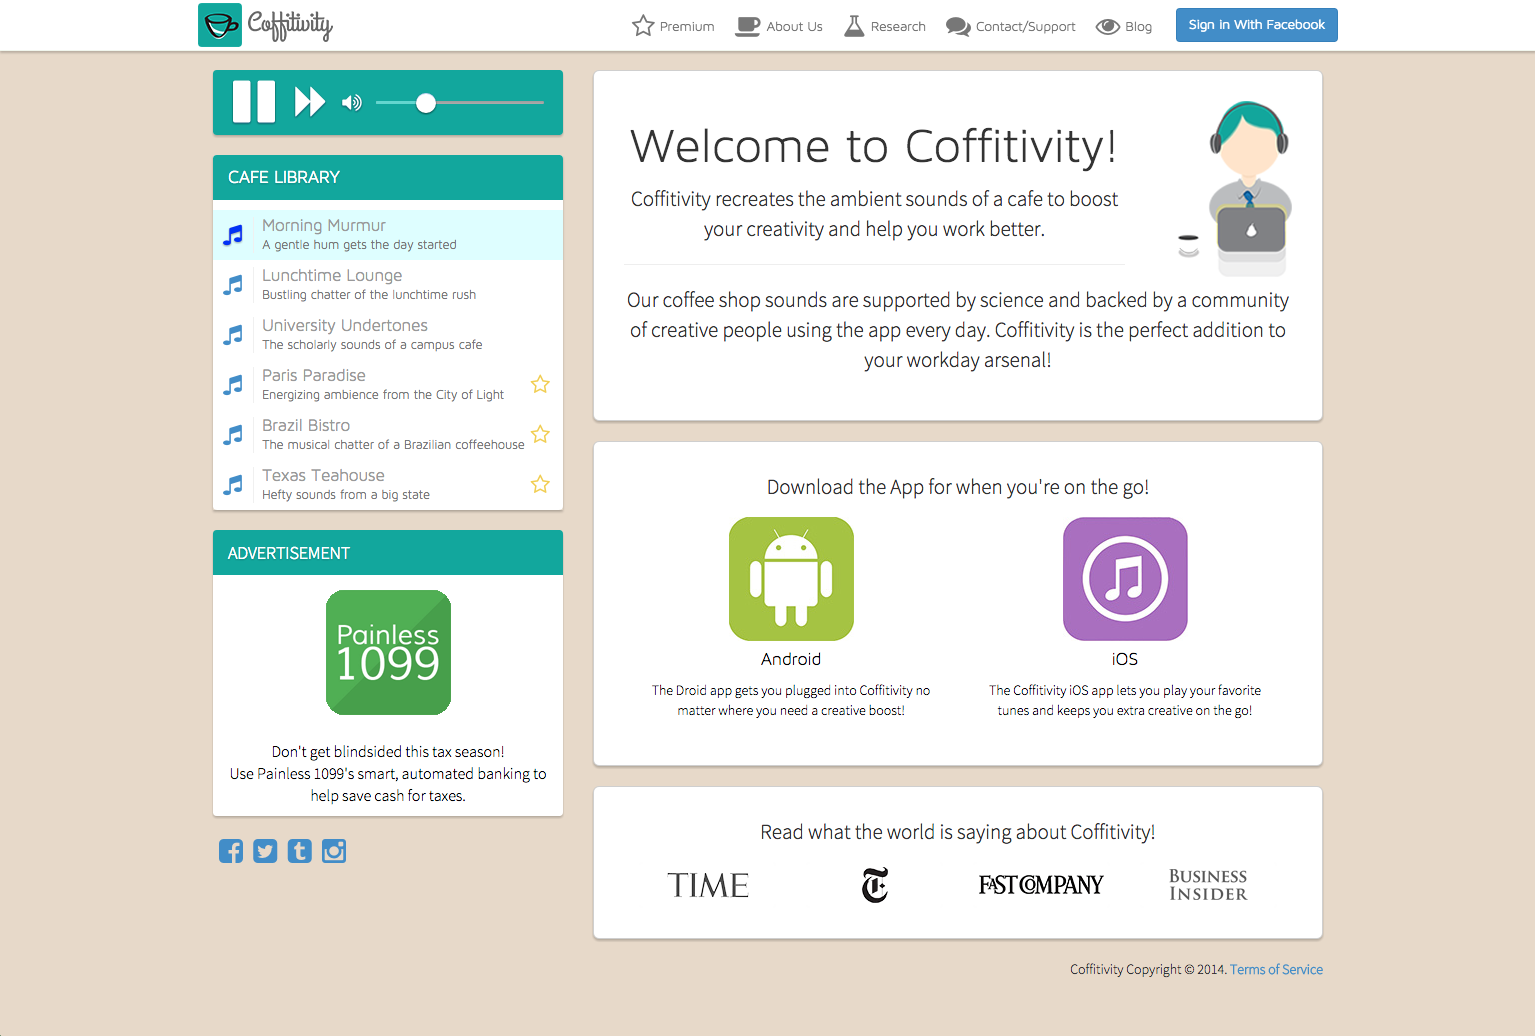Download the Android app via robot icon
1535x1036 pixels.
pos(791,579)
